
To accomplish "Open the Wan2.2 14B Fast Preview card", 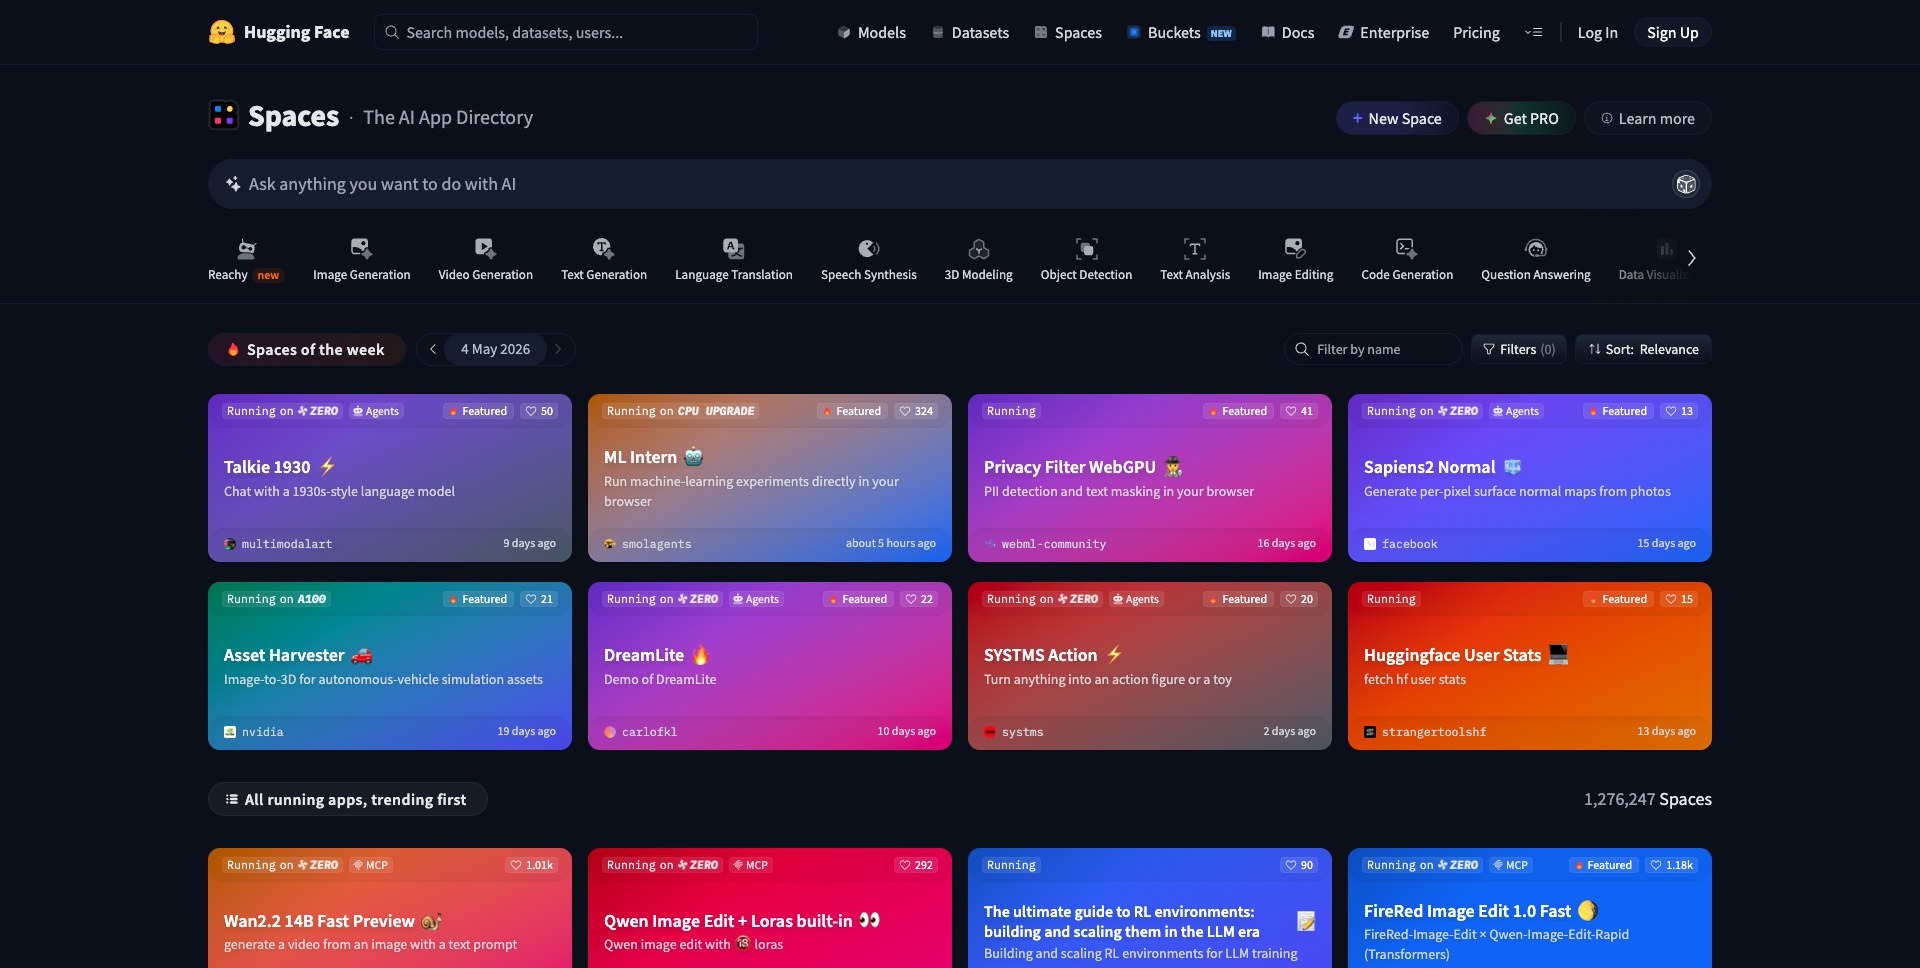I will point(390,908).
